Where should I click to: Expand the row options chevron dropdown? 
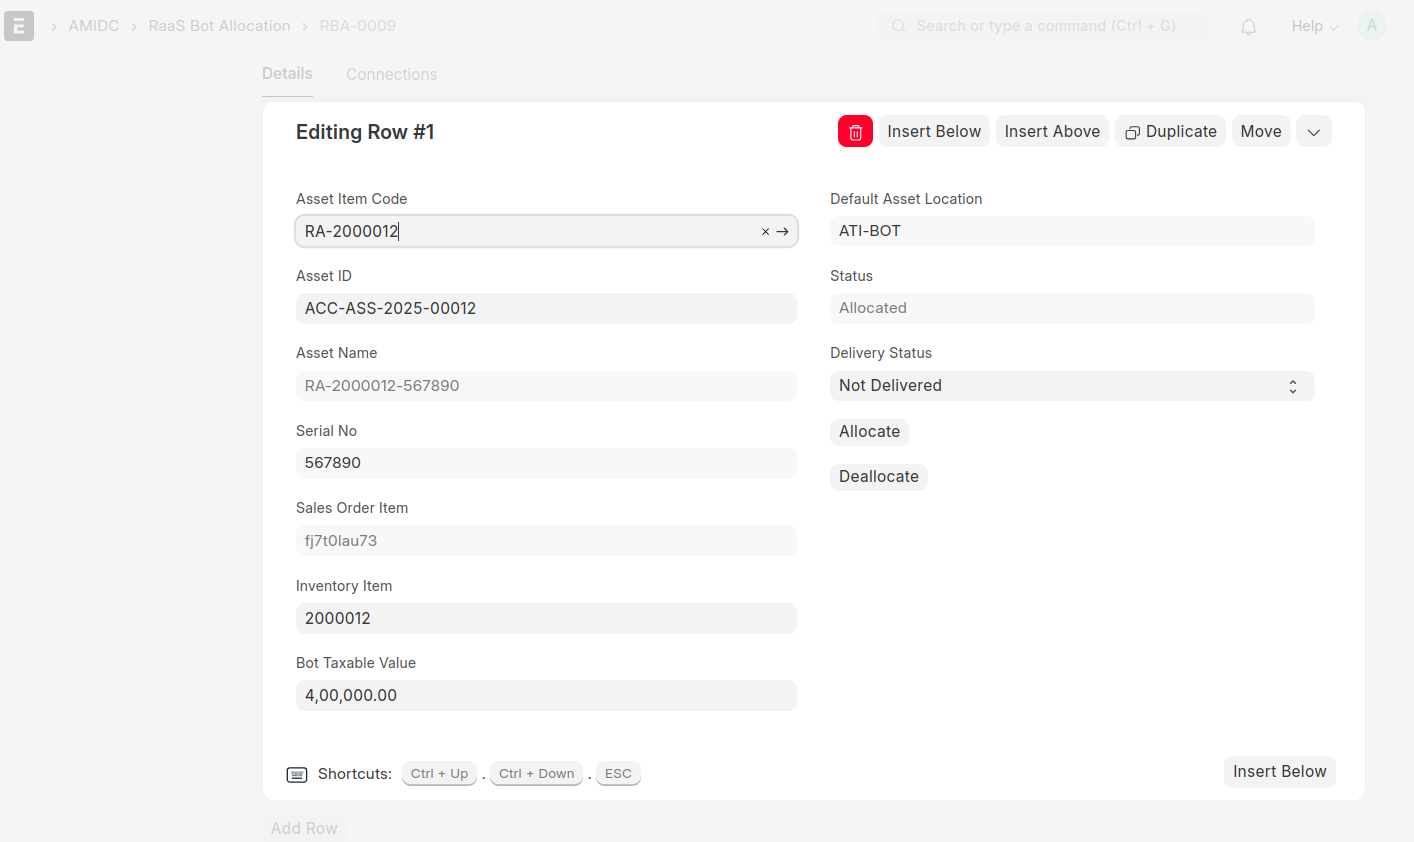tap(1313, 132)
